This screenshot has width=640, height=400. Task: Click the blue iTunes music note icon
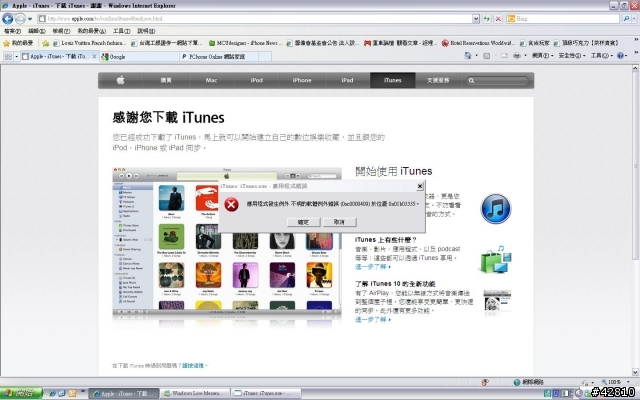tap(496, 209)
